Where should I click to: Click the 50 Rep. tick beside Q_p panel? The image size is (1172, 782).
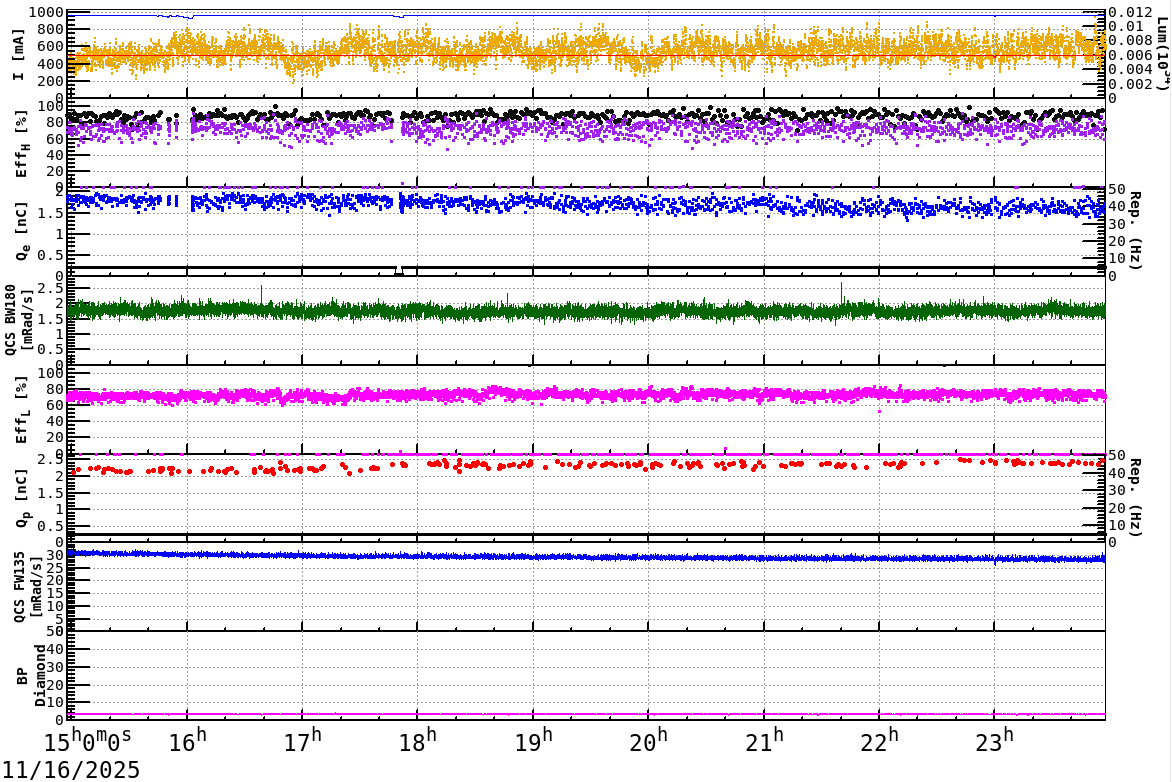point(1117,455)
